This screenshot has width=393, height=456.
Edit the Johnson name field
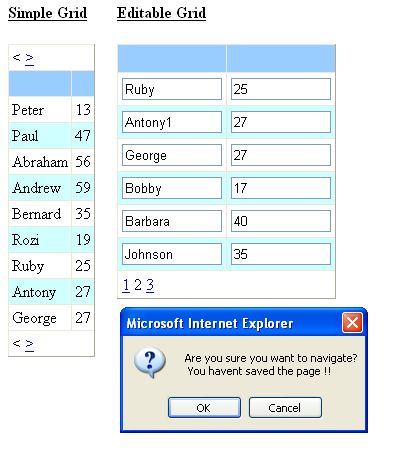point(172,254)
